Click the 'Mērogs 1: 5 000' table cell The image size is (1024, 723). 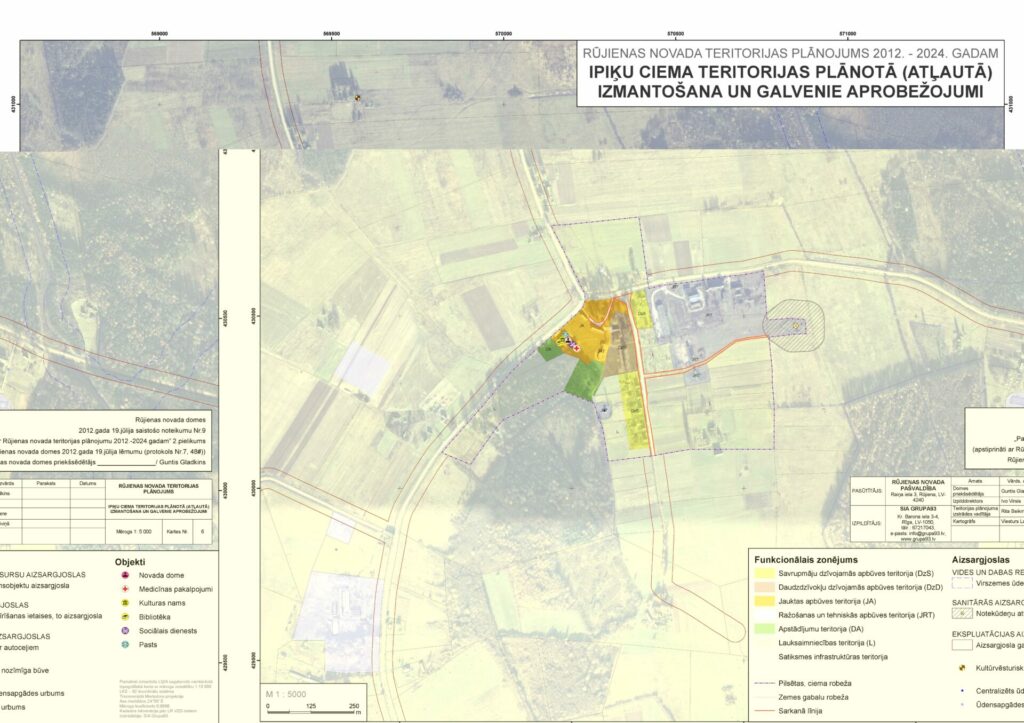coord(133,532)
